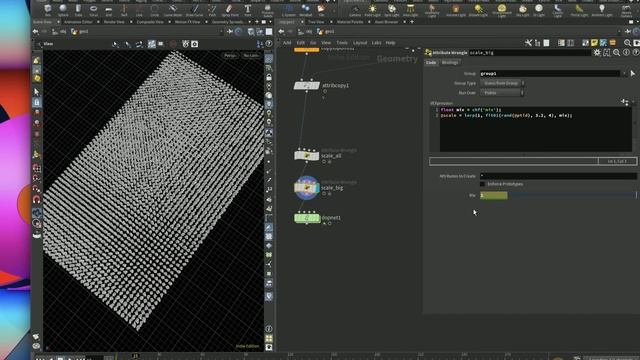Select the Spray Paint shelf tool
Screen dimensions: 640x360
tap(230, 10)
